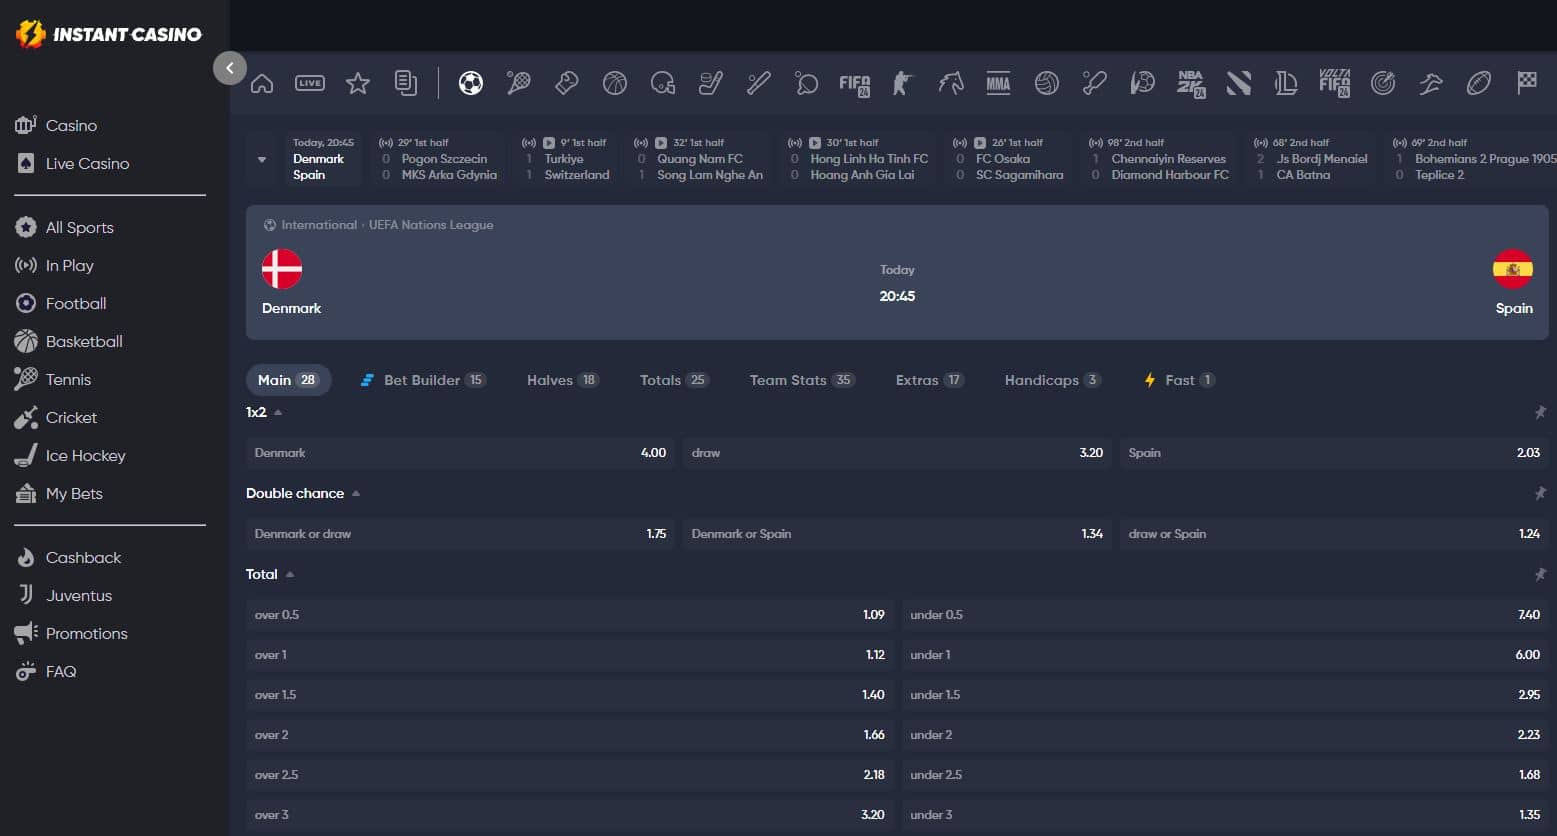Screen dimensions: 1557x836
Task: Switch to the Handicaps tab
Action: [x=1053, y=380]
